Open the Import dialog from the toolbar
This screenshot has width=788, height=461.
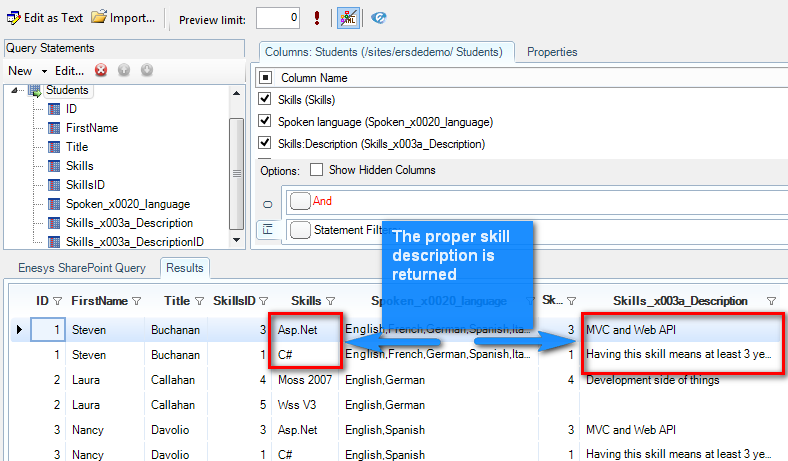[123, 18]
